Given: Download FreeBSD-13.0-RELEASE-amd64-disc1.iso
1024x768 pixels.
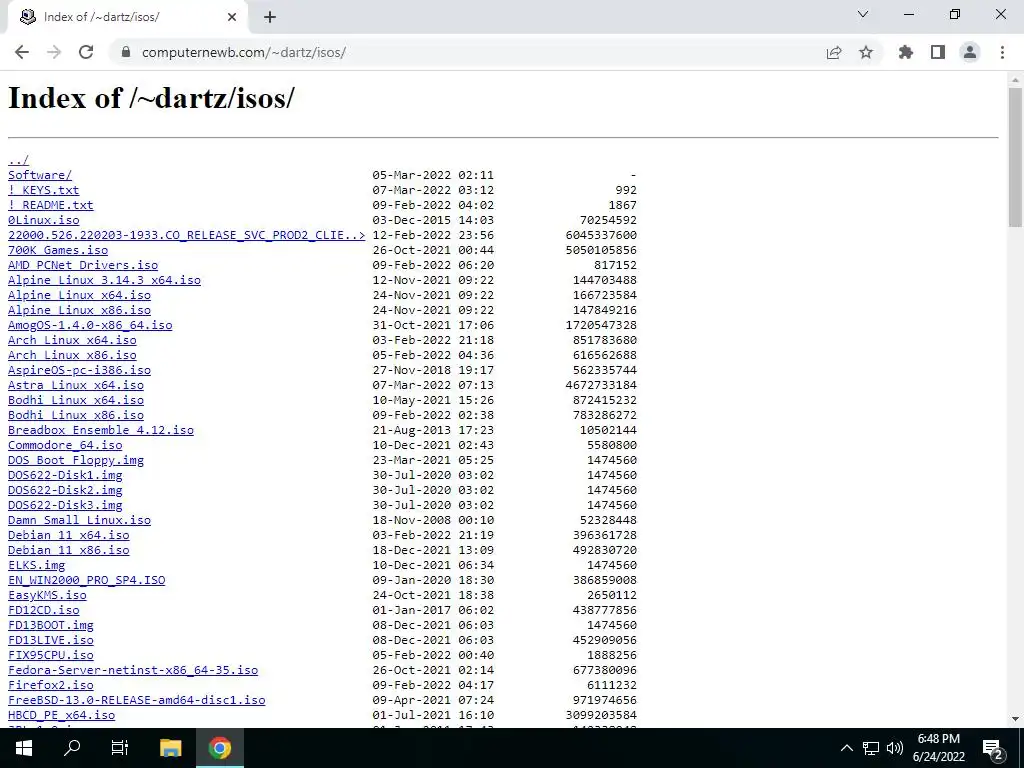Looking at the screenshot, I should (136, 701).
